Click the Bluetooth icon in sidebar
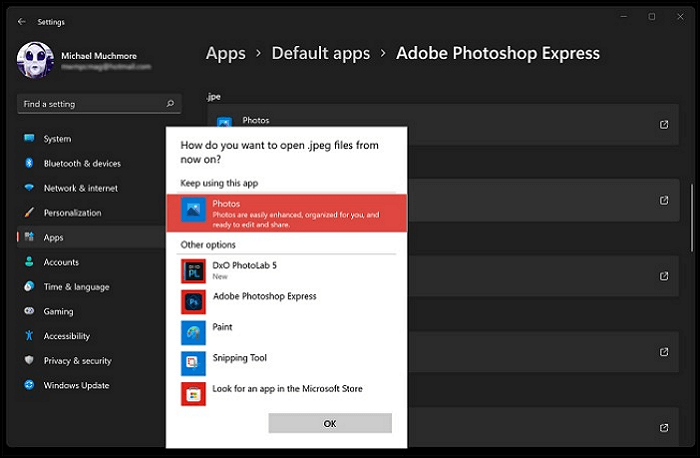This screenshot has width=700, height=458. 29,163
